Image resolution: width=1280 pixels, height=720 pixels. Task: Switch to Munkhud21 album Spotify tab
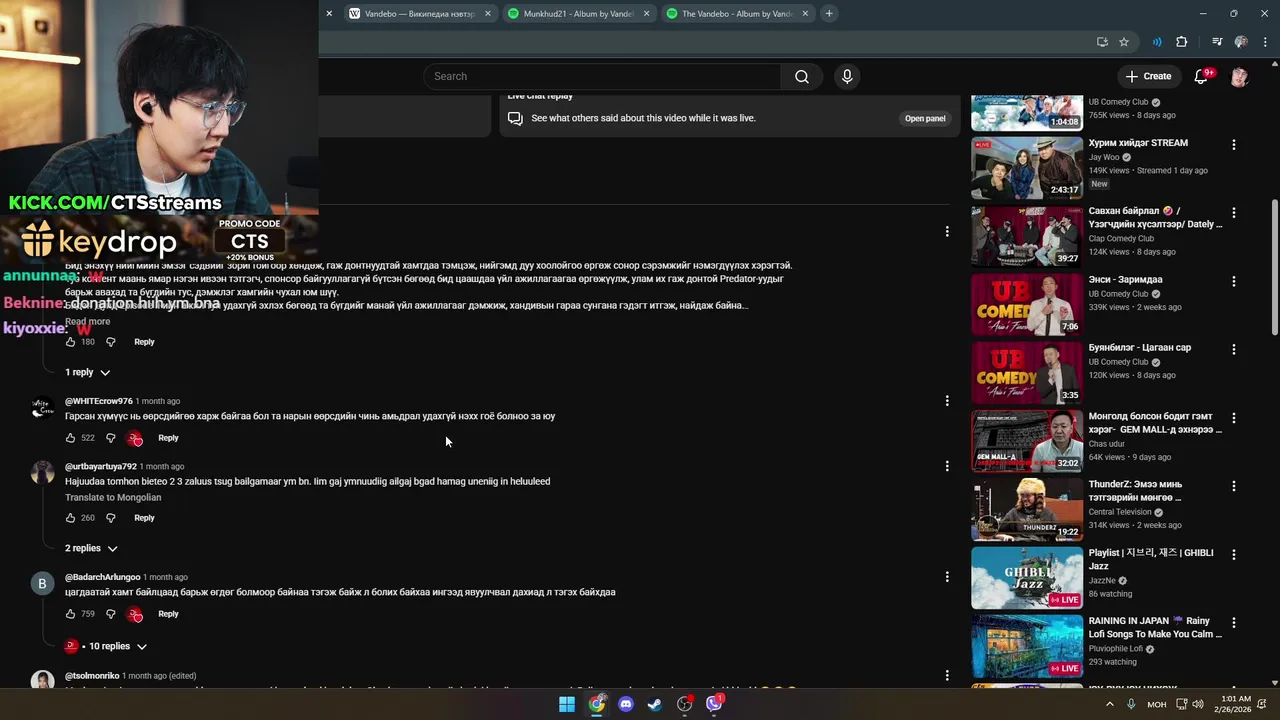click(578, 14)
